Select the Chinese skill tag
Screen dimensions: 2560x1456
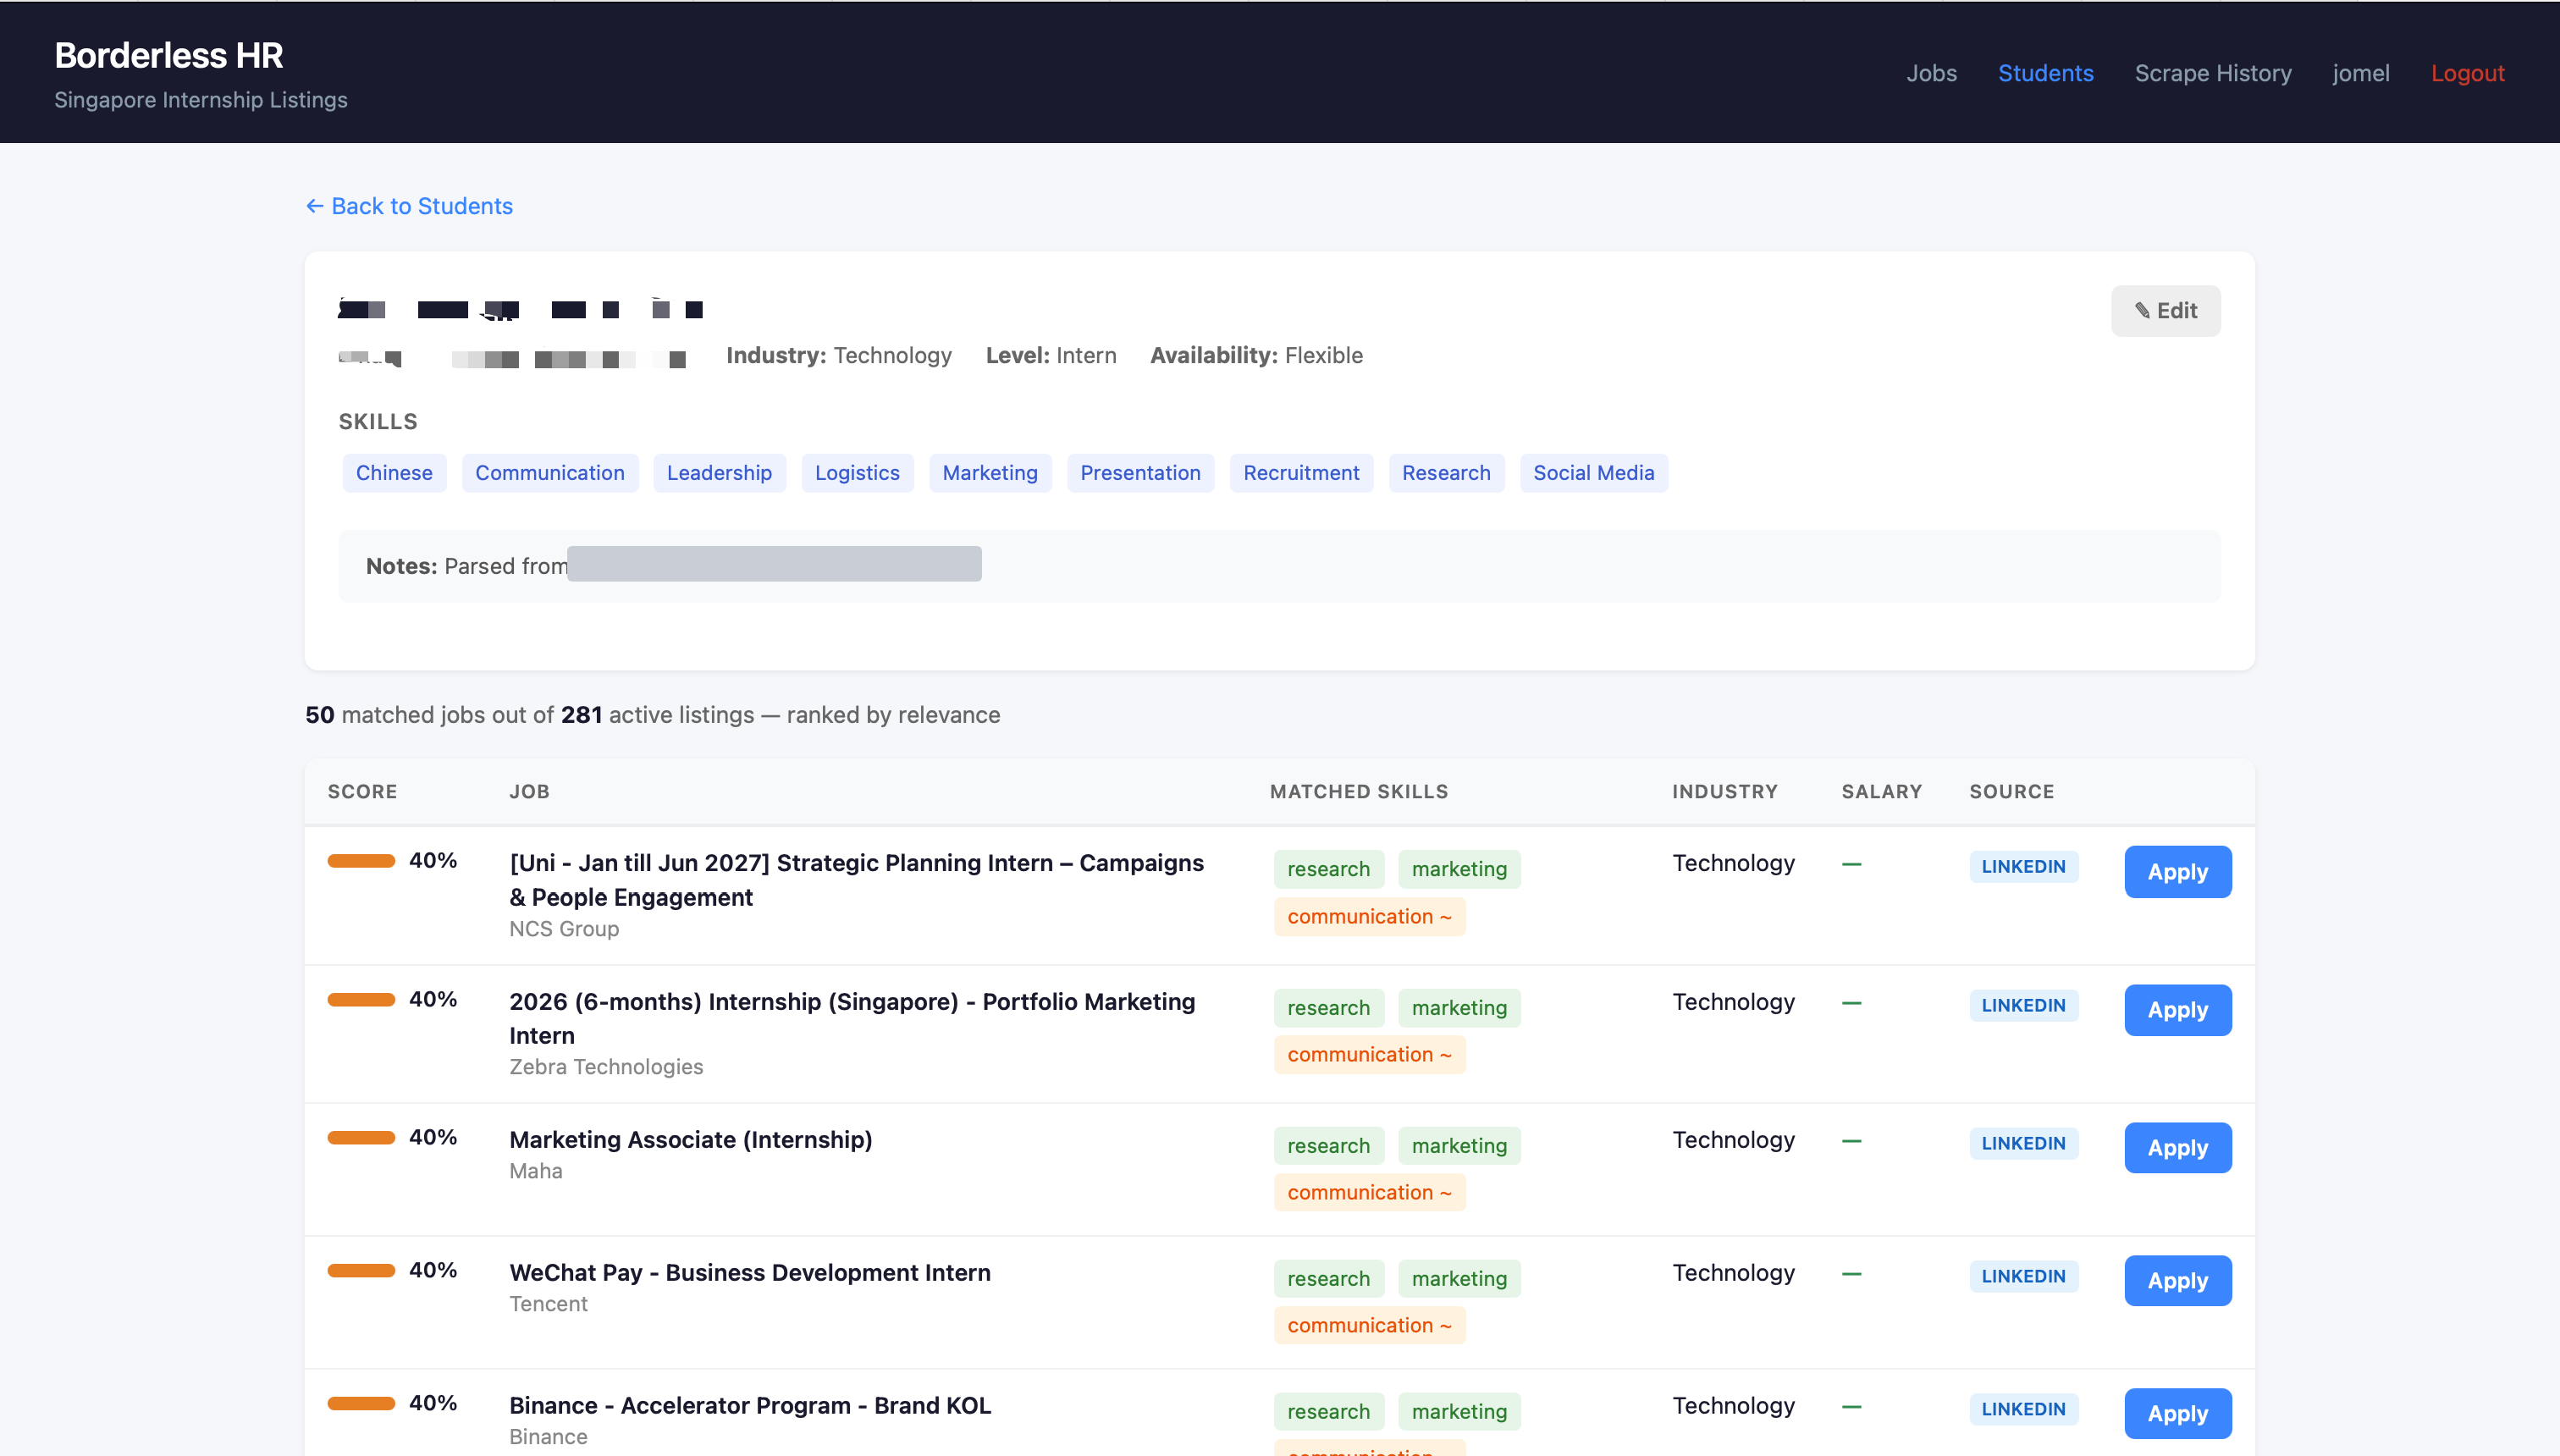[394, 473]
